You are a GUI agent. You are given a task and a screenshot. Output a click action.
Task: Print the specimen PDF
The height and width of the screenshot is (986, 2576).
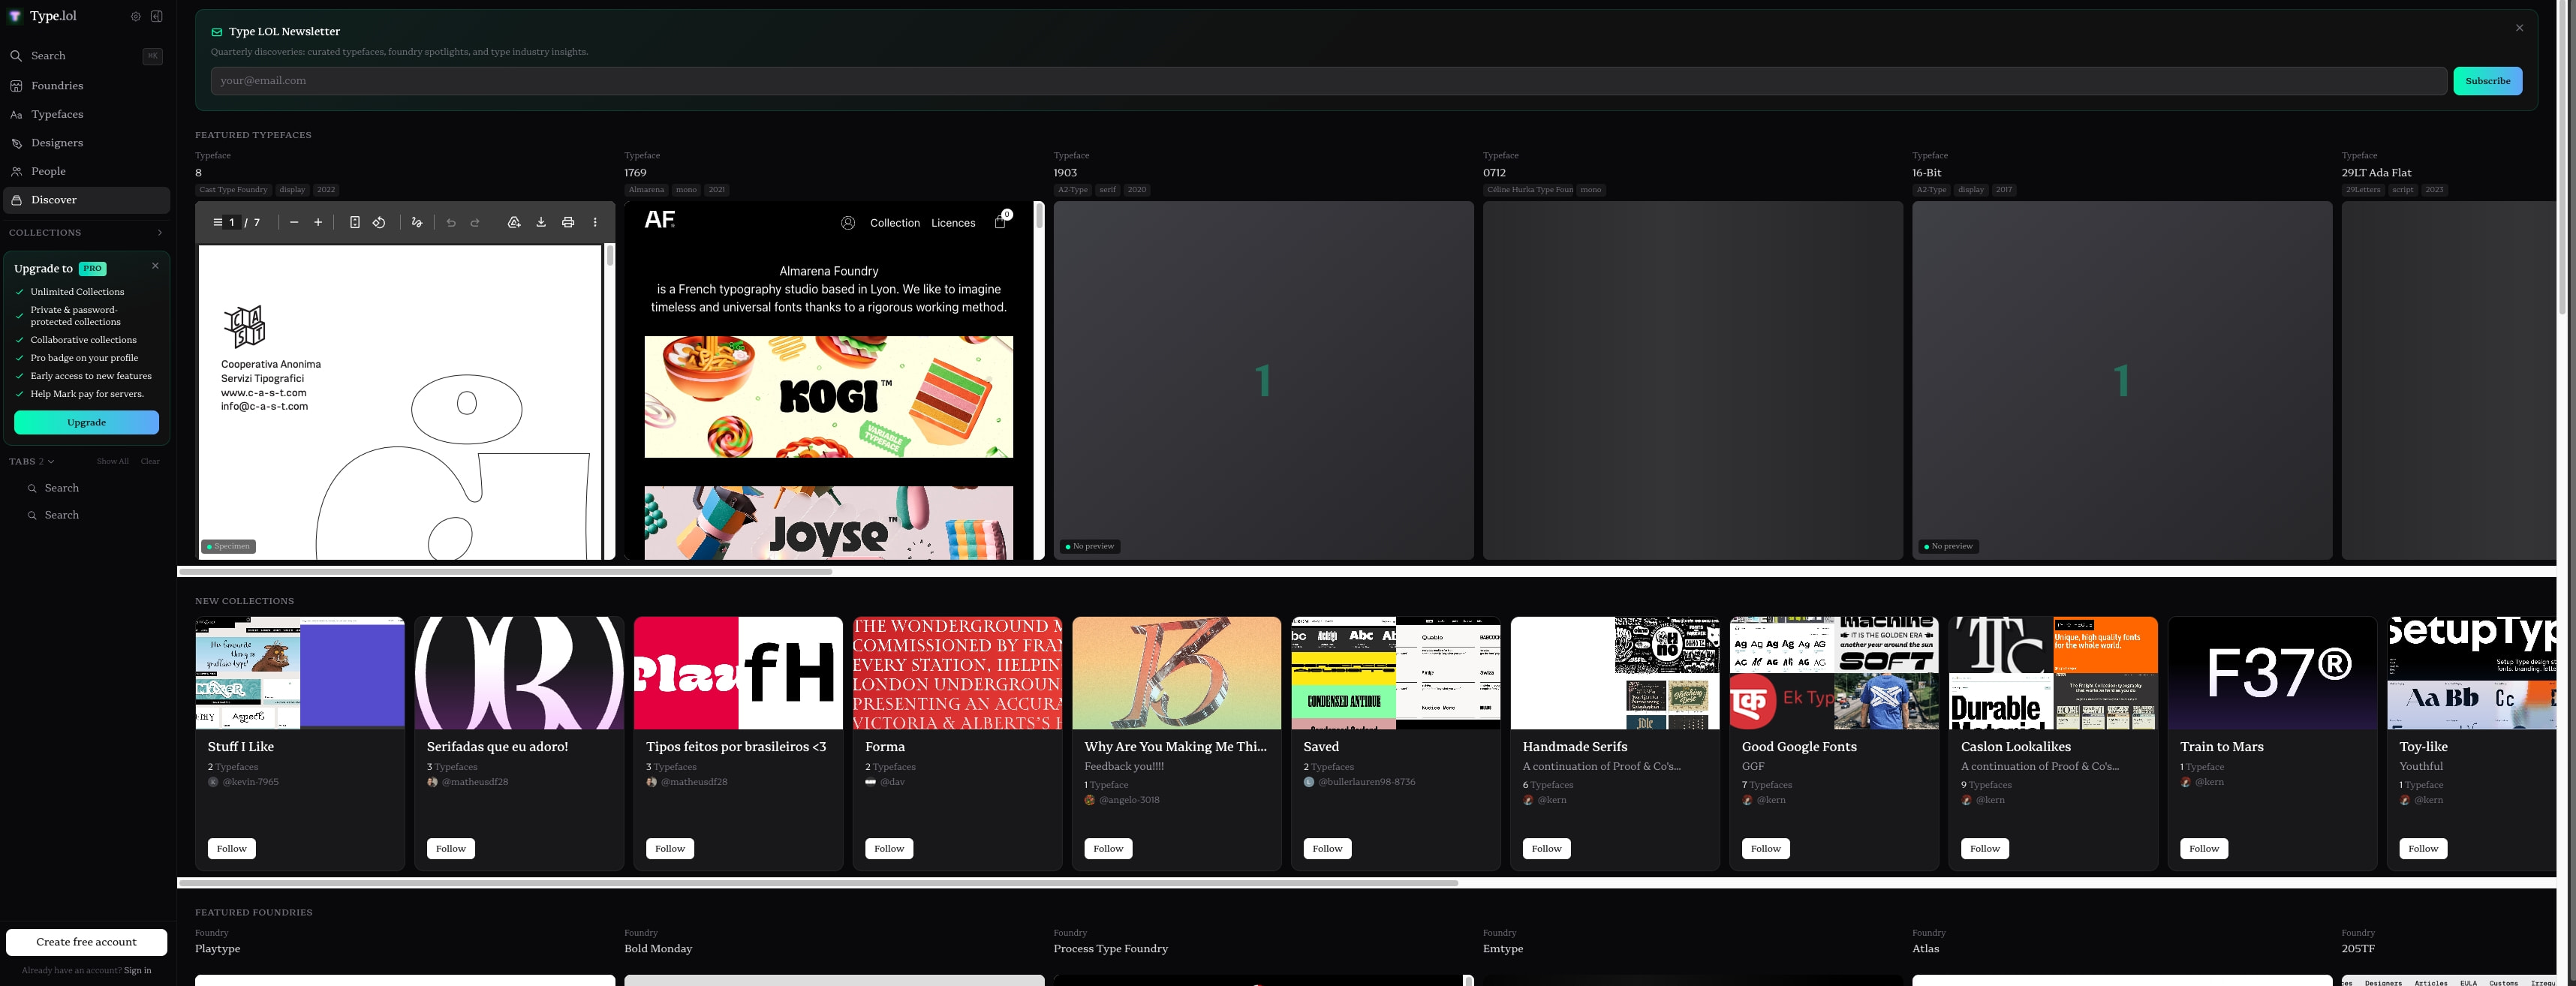[568, 223]
